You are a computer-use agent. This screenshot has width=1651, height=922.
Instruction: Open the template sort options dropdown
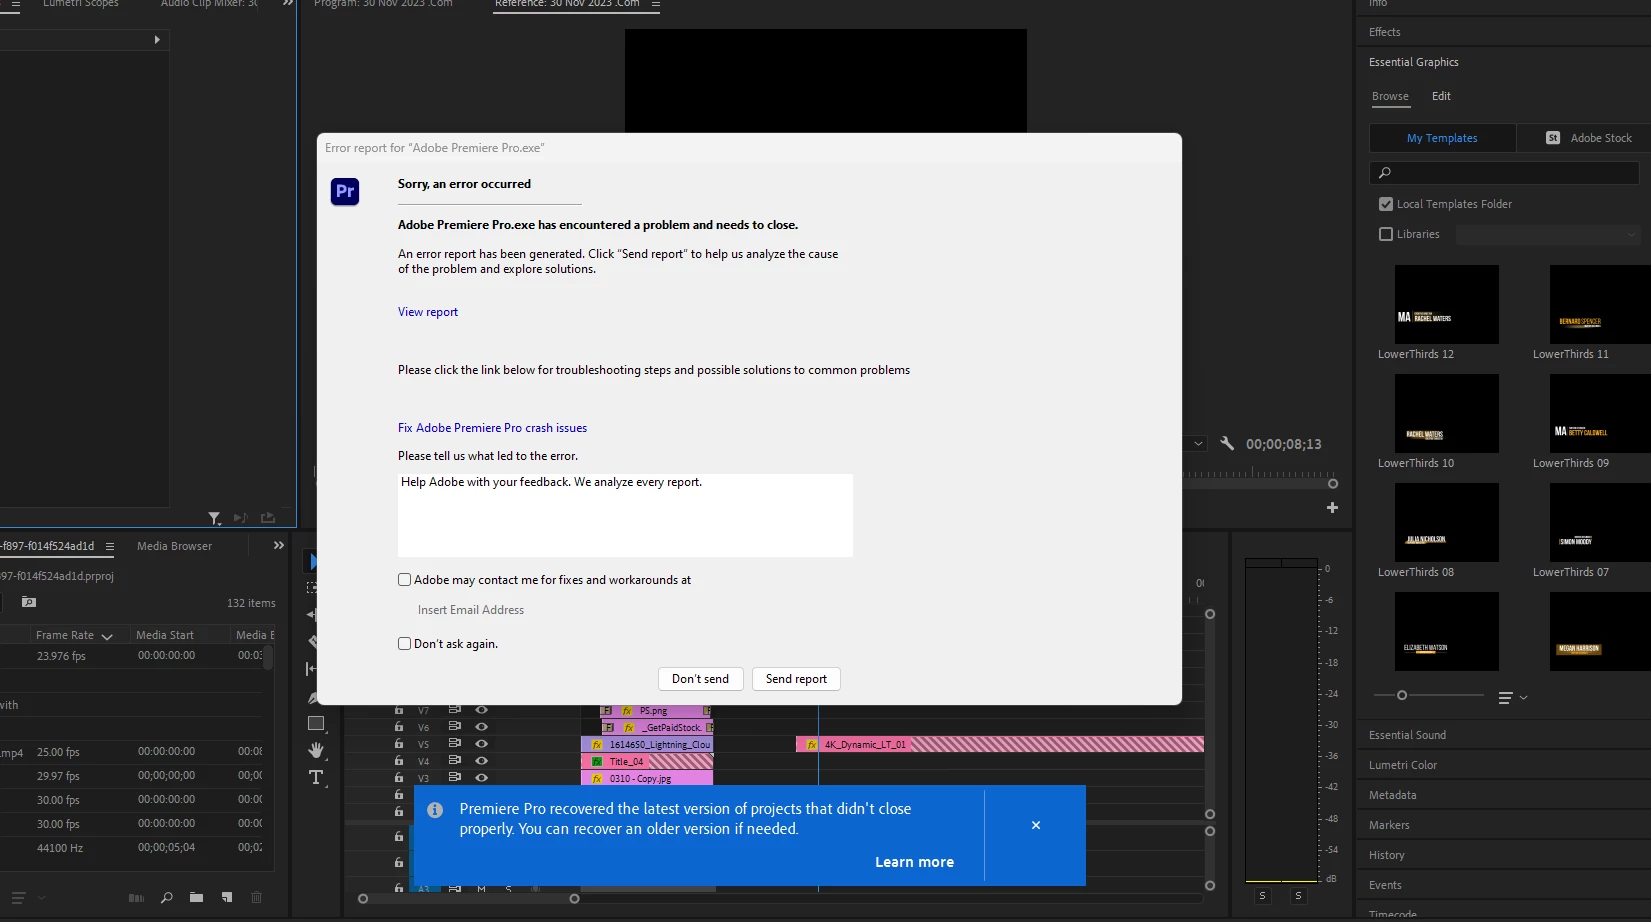pos(1513,698)
